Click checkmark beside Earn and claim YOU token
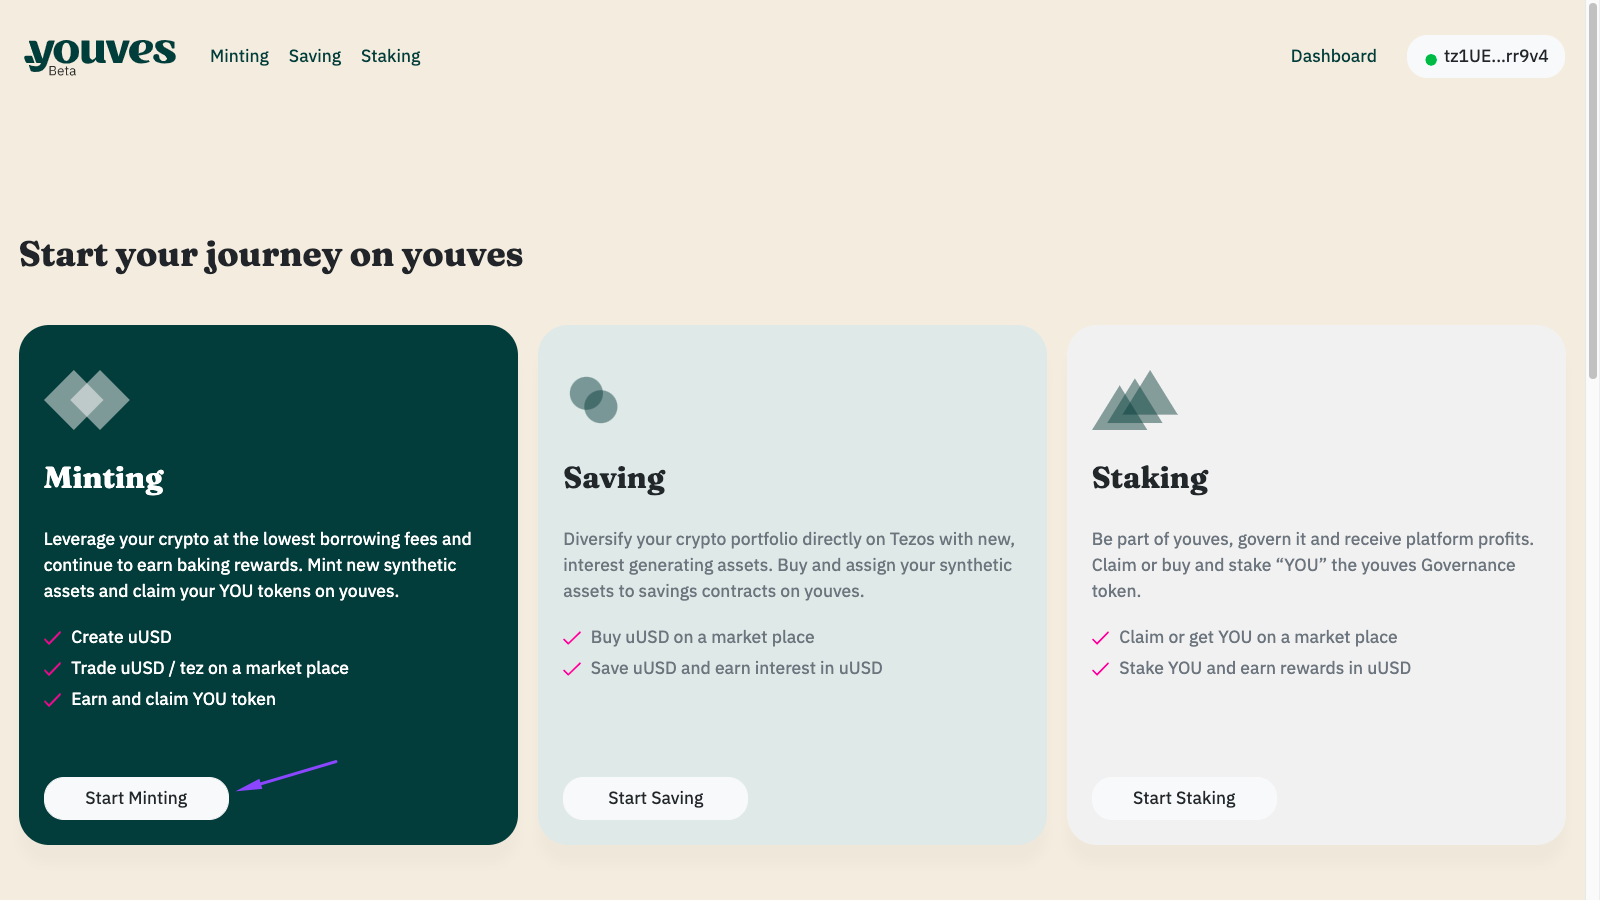1600x900 pixels. tap(53, 700)
